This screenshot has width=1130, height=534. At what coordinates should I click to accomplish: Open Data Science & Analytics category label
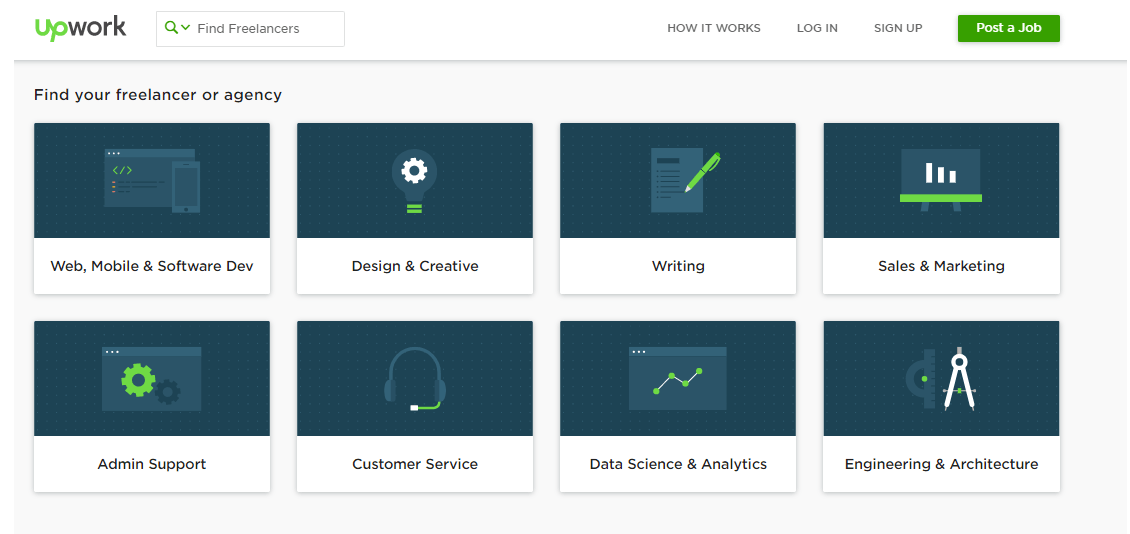coord(678,464)
